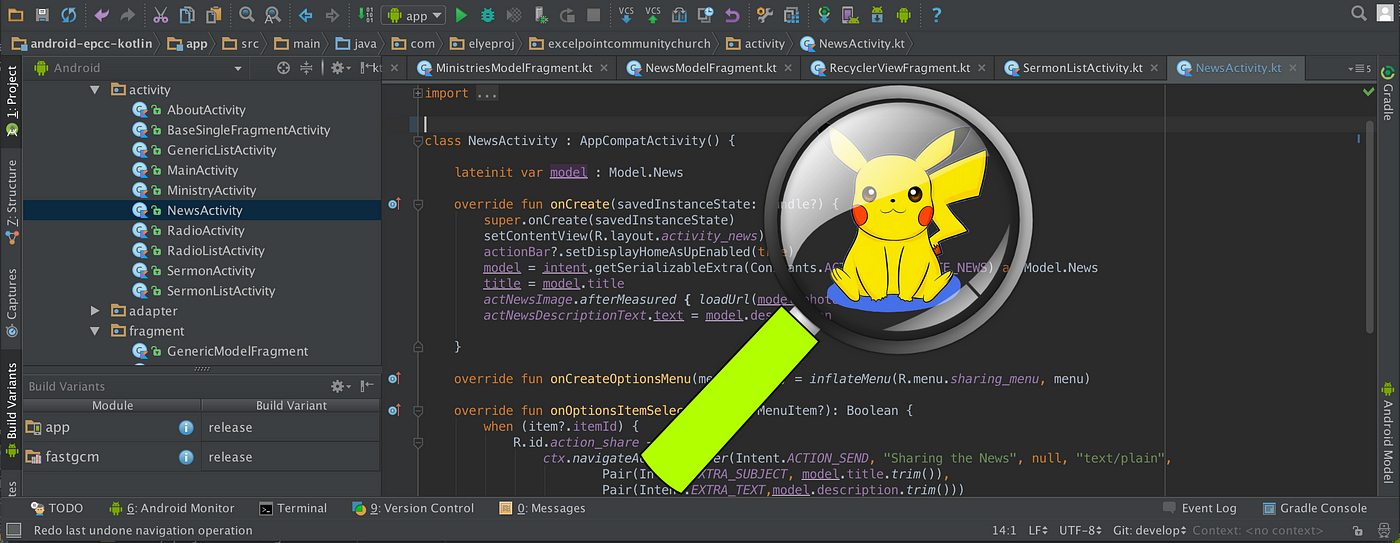Click the blue Back navigation arrow
Screen dimensions: 1400x543
pyautogui.click(x=306, y=15)
